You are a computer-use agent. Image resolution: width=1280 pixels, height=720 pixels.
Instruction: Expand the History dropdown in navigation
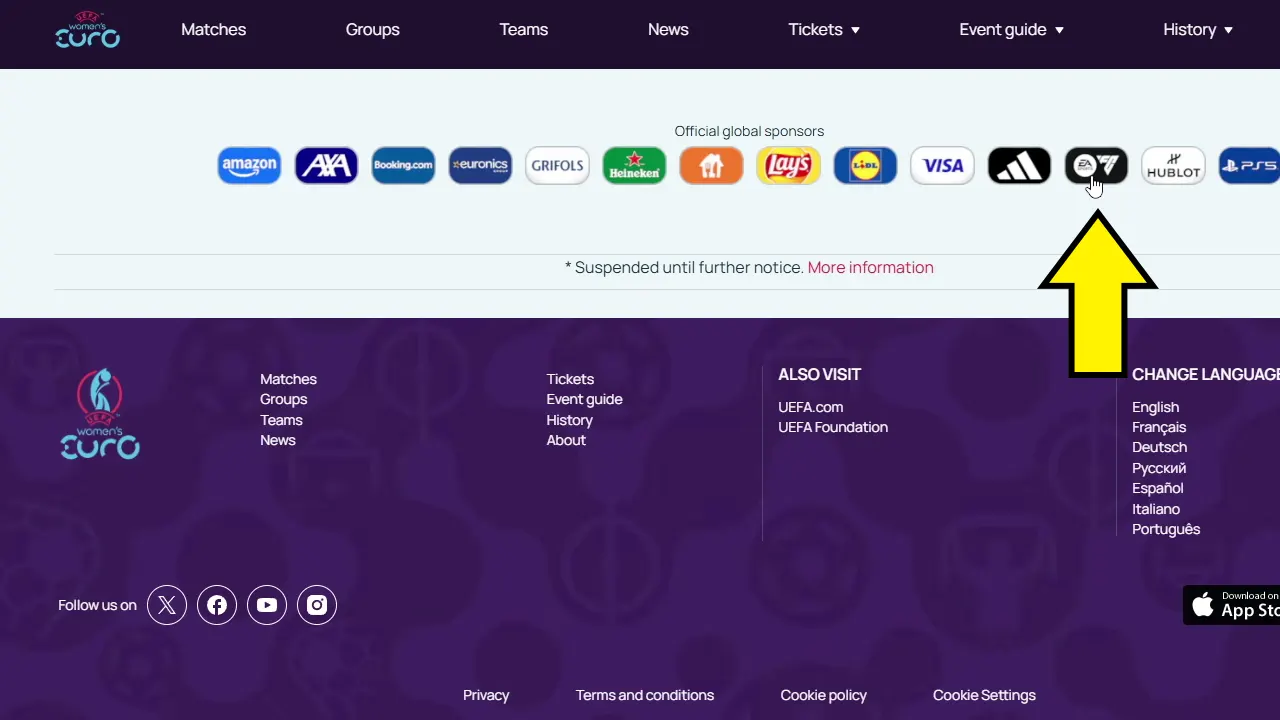click(1198, 30)
